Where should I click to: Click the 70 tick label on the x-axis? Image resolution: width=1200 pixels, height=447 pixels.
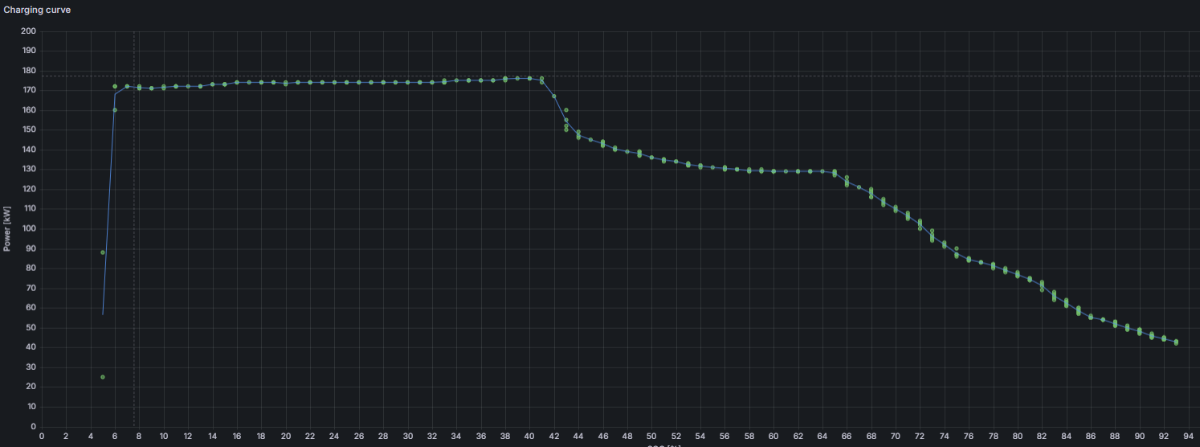895,436
